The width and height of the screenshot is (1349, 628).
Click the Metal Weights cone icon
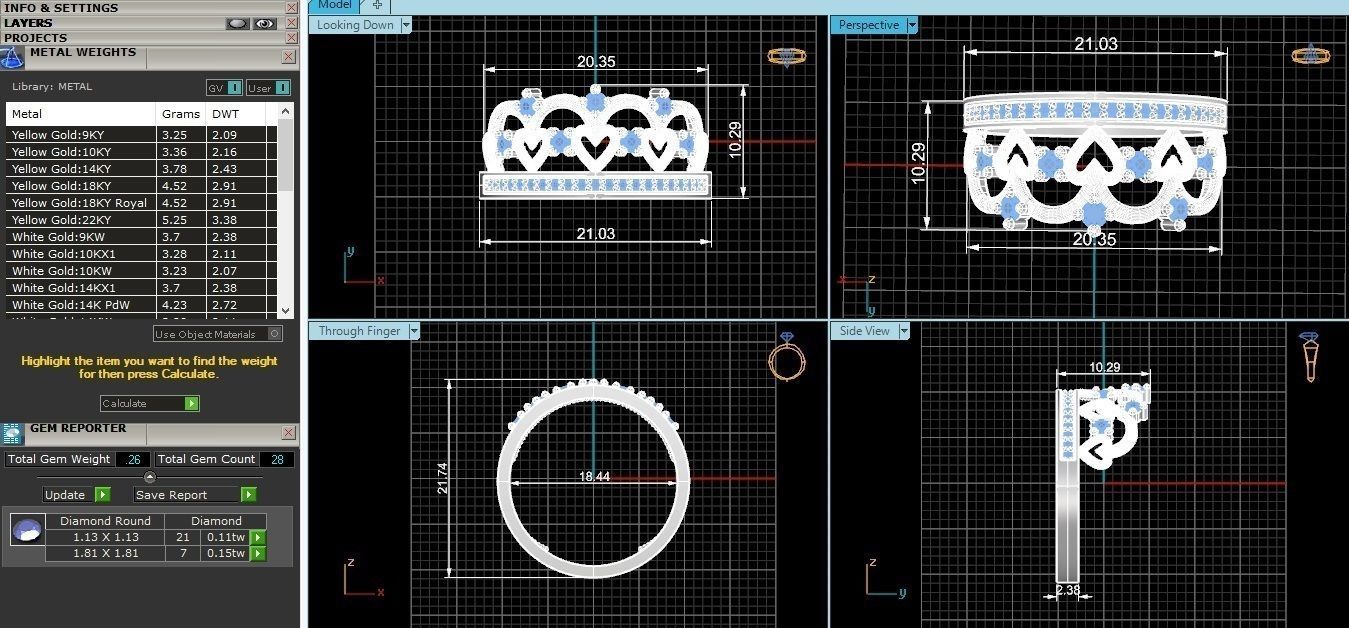[12, 58]
